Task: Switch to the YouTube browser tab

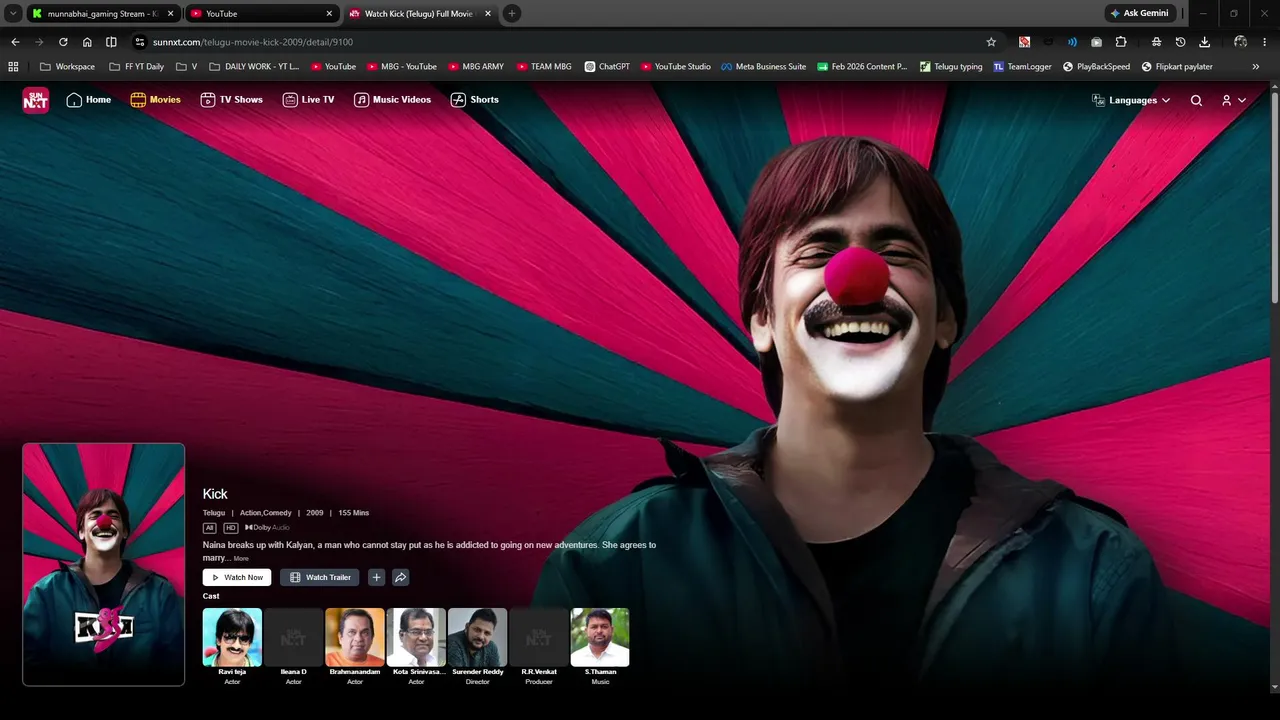Action: pyautogui.click(x=262, y=14)
